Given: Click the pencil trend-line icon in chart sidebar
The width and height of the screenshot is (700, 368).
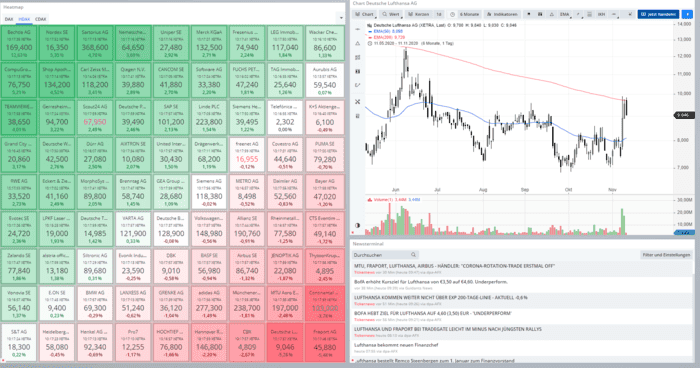Looking at the screenshot, I should [358, 85].
